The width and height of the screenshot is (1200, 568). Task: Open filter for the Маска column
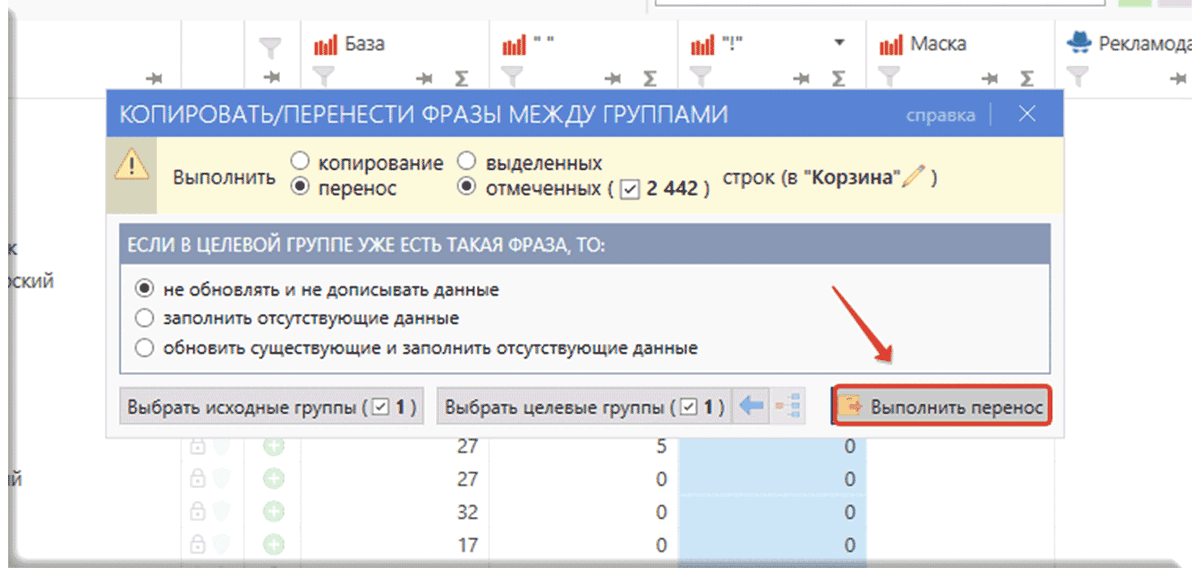(x=888, y=76)
